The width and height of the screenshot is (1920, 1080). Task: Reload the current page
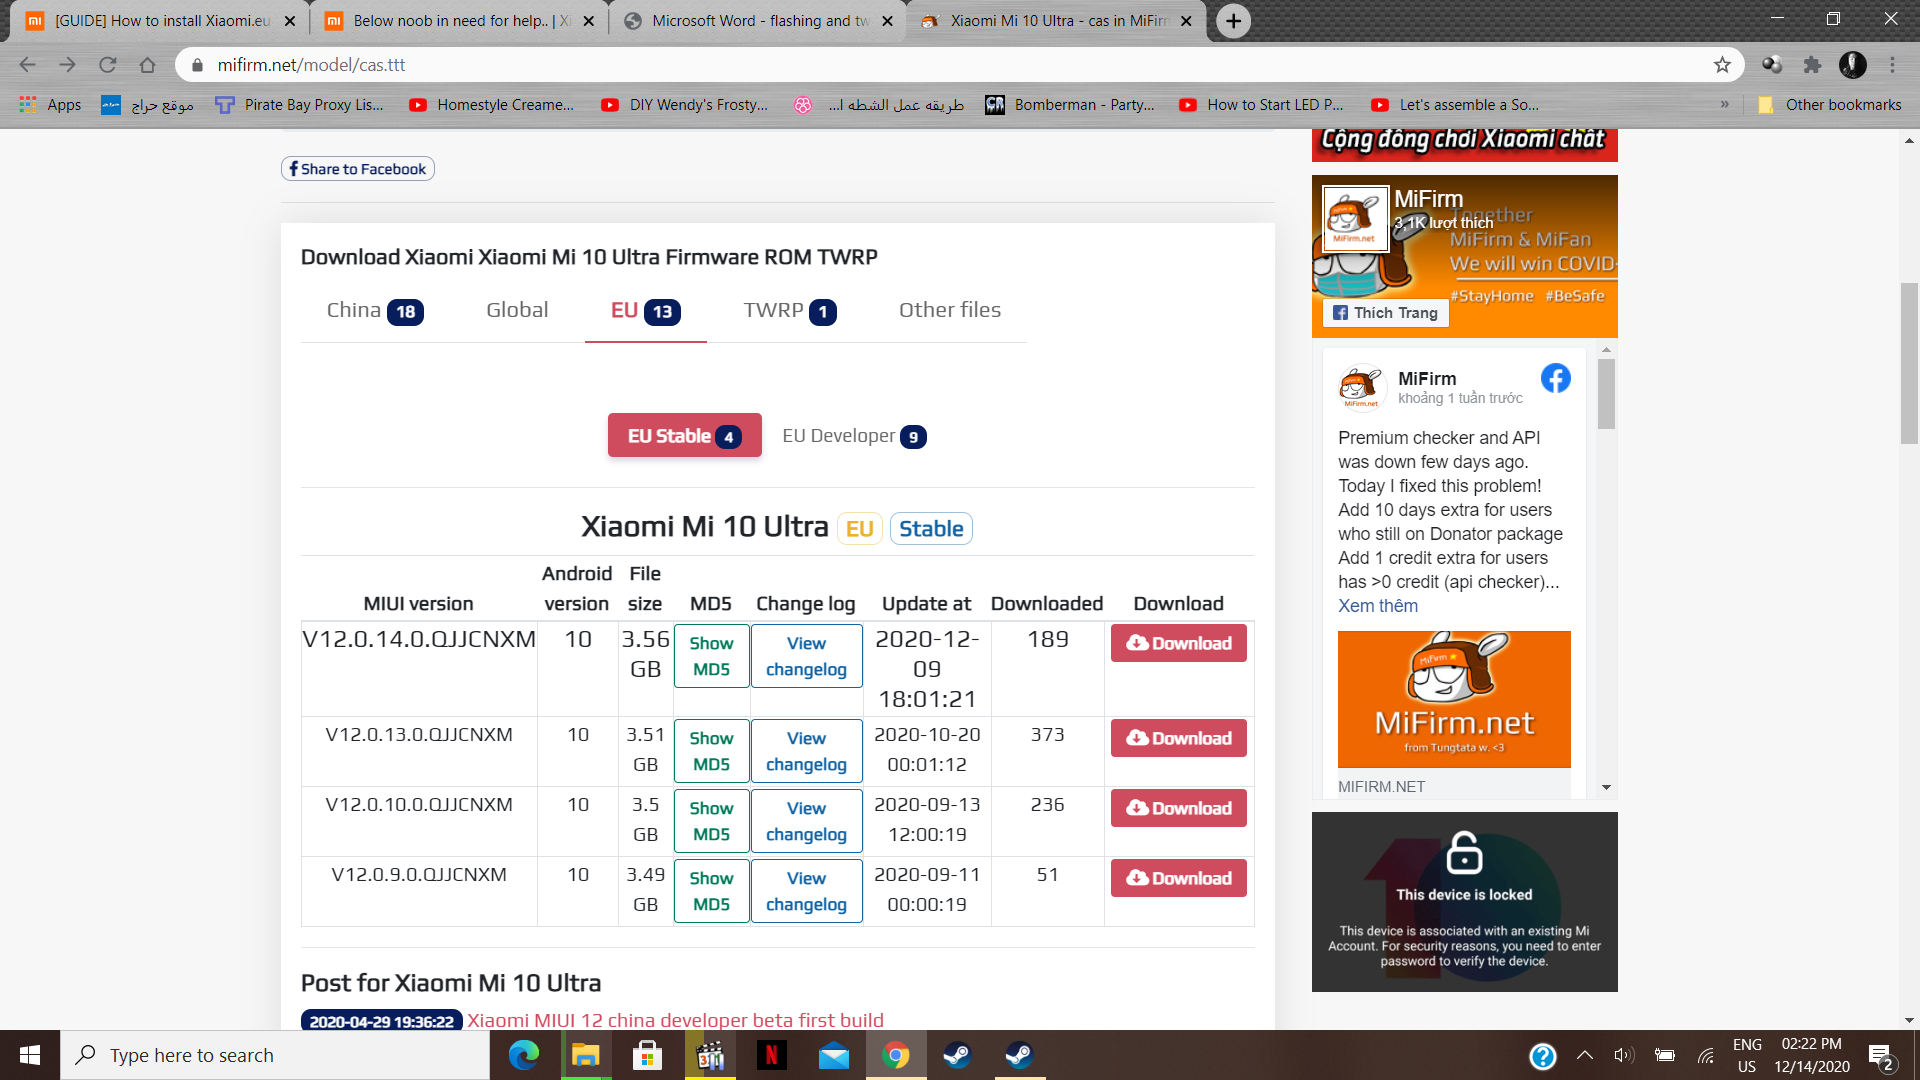107,65
